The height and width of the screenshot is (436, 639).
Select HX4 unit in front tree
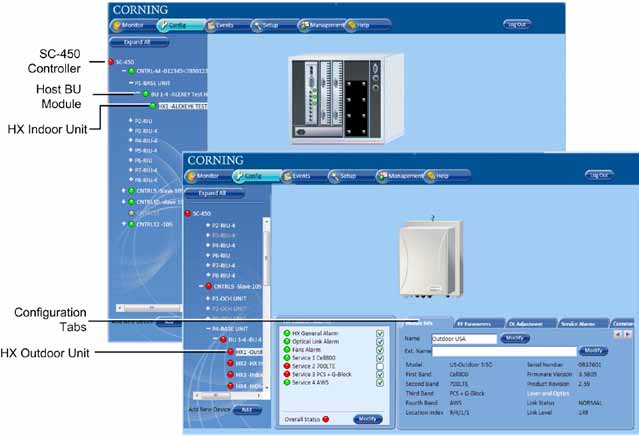tap(245, 386)
